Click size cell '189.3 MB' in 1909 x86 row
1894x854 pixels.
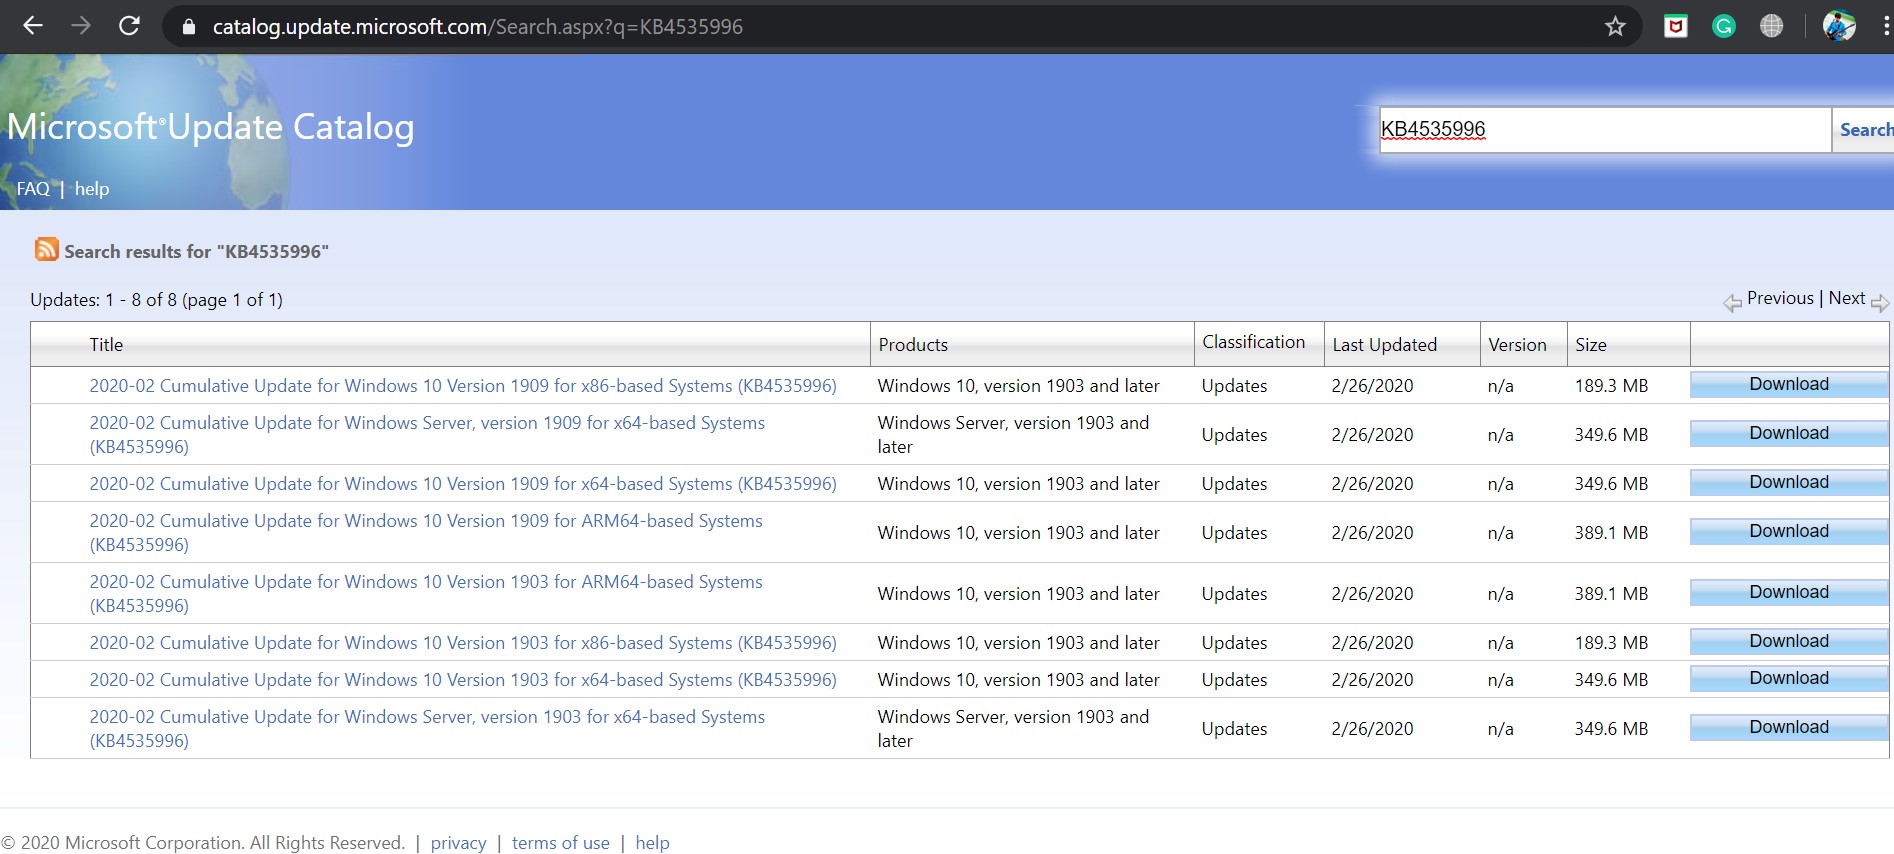click(1611, 386)
